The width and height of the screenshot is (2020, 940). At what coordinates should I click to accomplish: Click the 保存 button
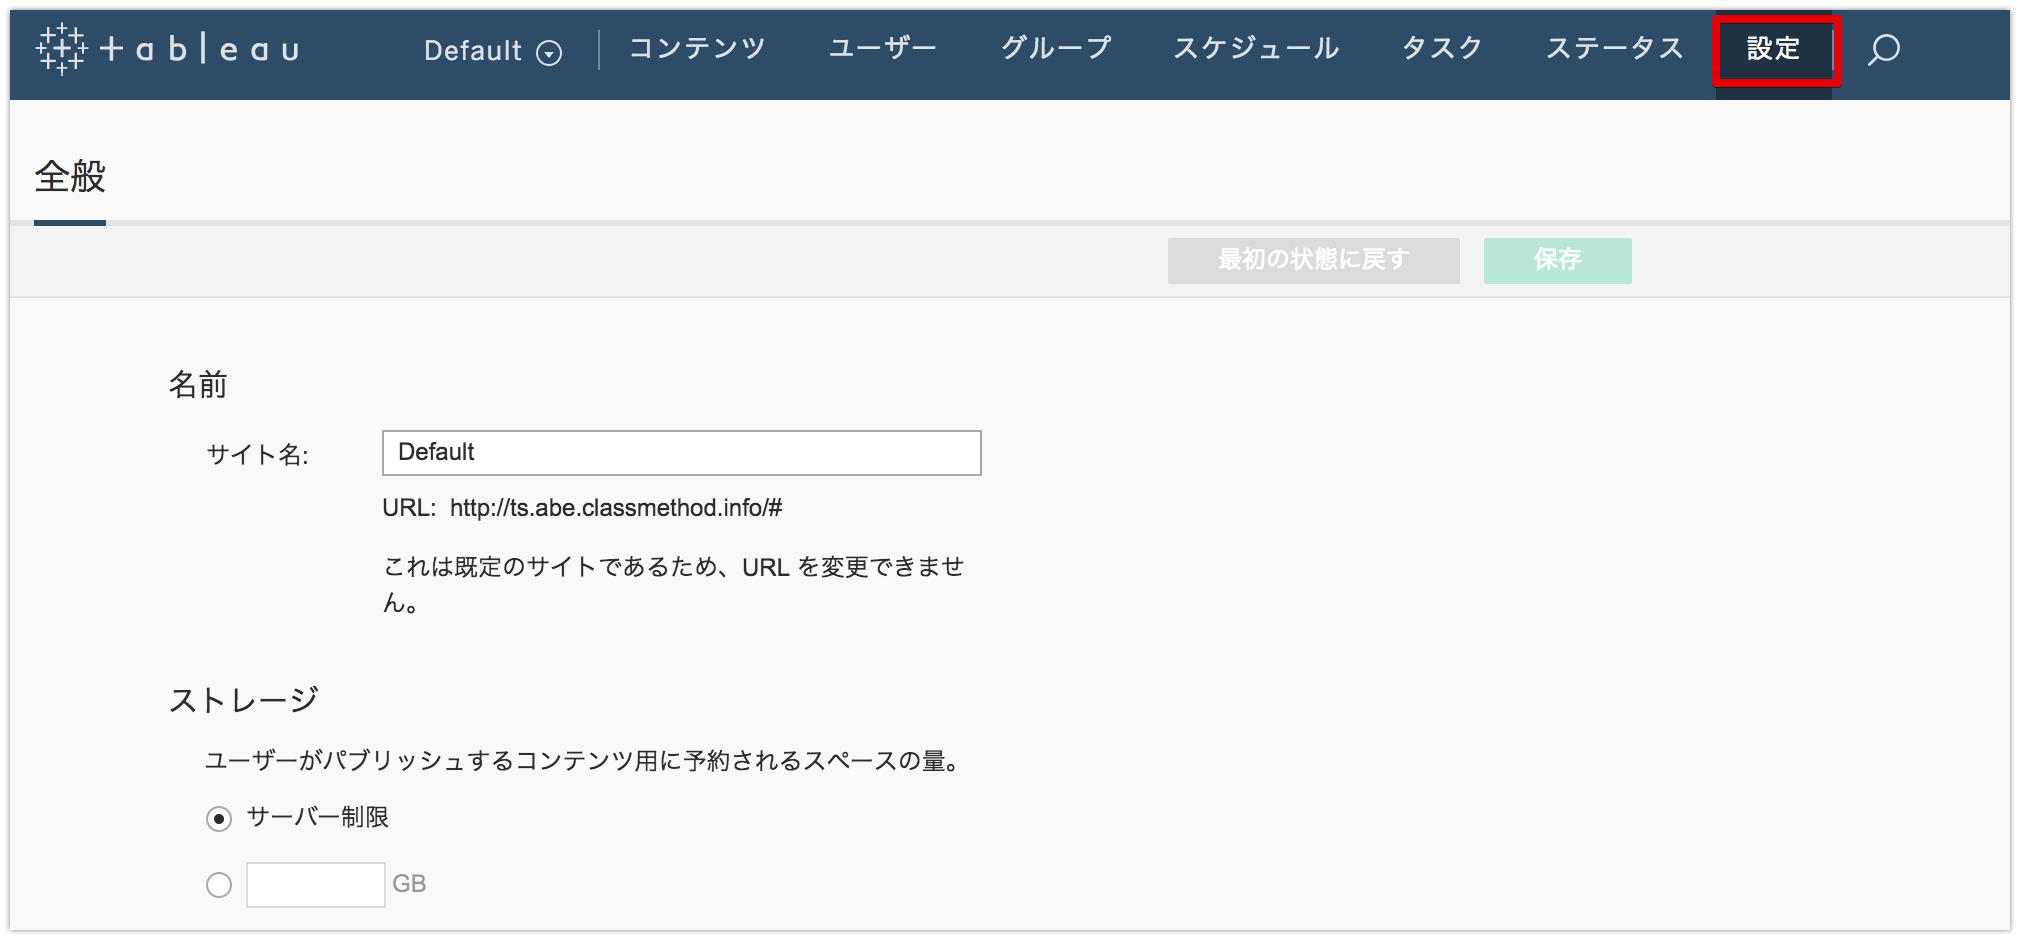tap(1557, 260)
